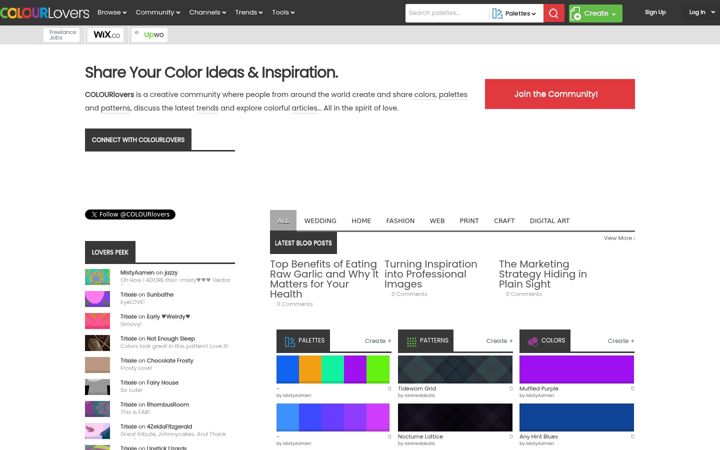
Task: Open the Log In dropdown
Action: [x=701, y=12]
